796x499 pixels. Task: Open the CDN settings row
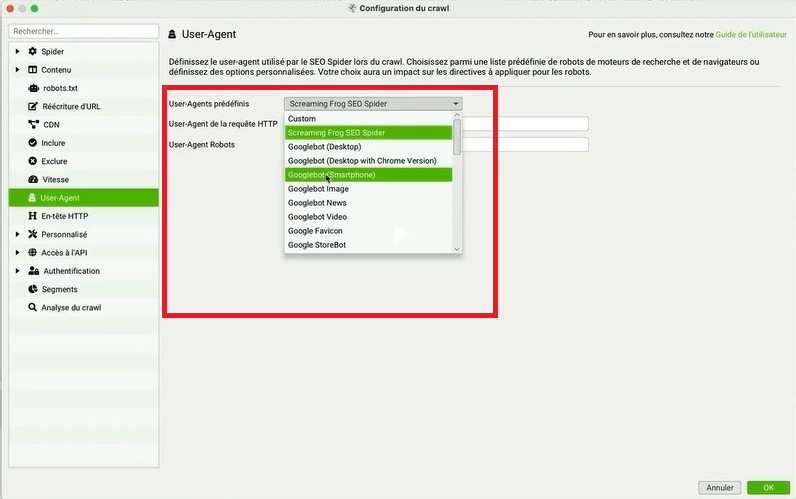pos(84,124)
